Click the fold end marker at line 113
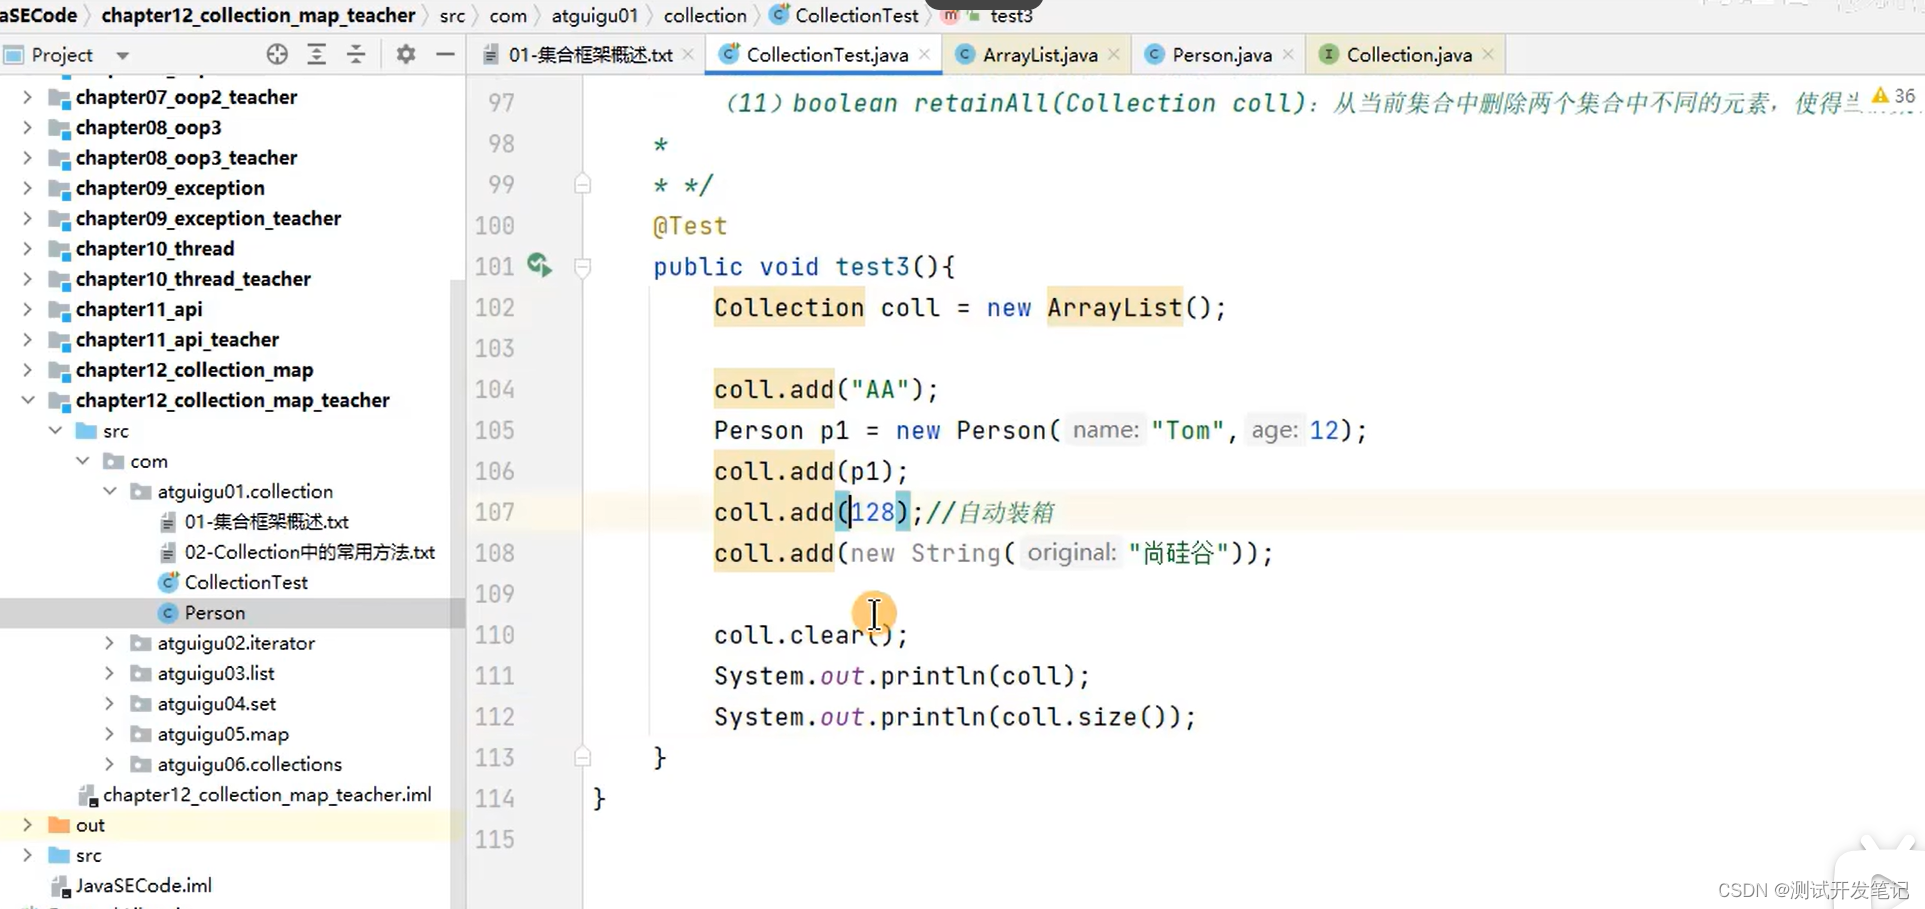The width and height of the screenshot is (1925, 909). [583, 757]
